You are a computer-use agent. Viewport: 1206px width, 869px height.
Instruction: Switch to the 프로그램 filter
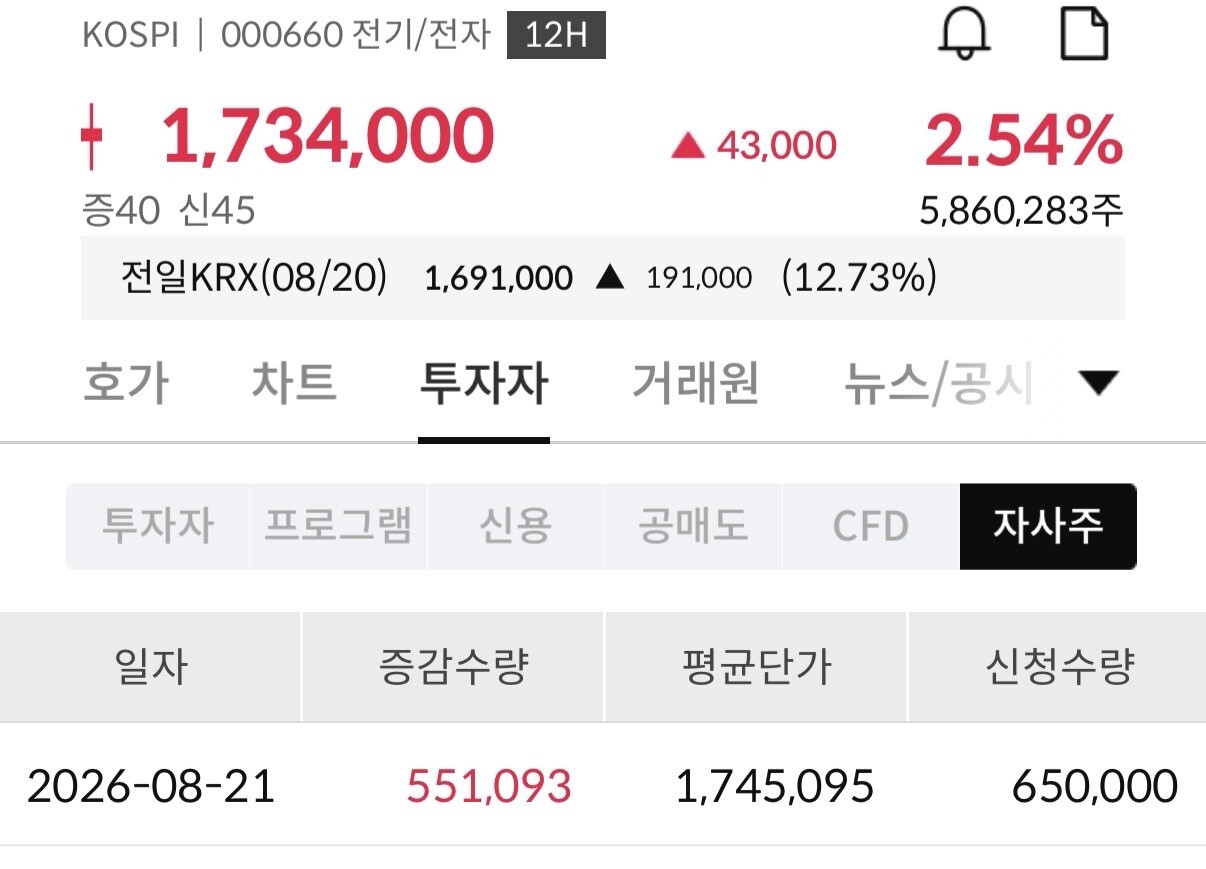click(338, 526)
